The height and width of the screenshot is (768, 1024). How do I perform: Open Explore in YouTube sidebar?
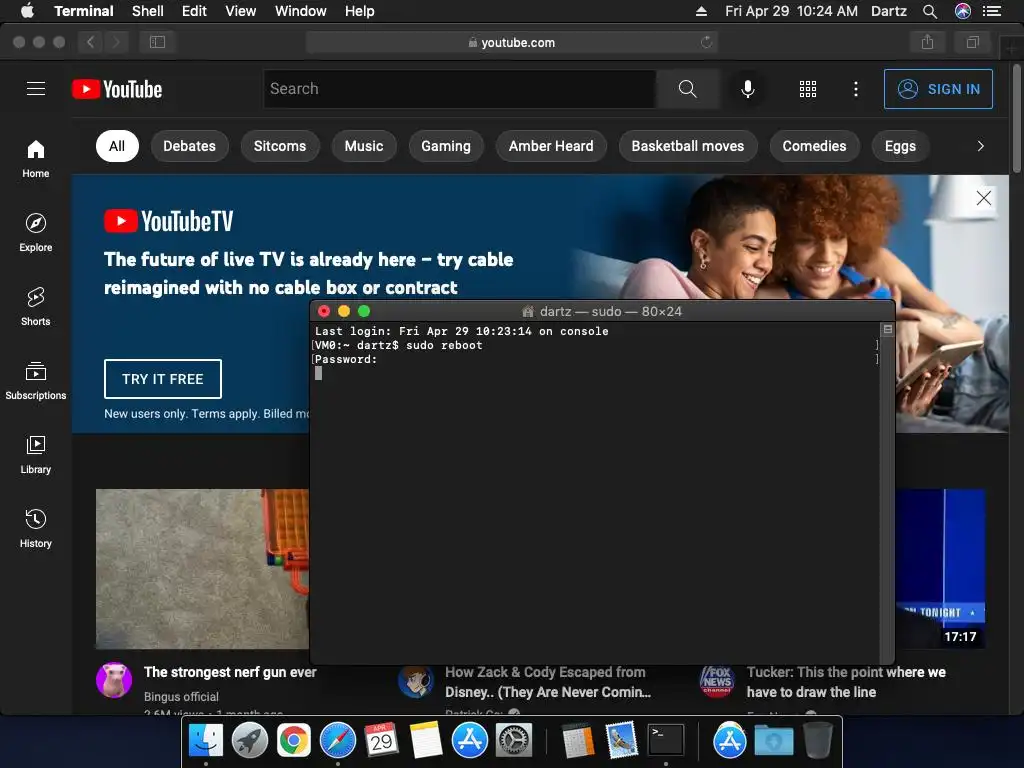pyautogui.click(x=36, y=232)
